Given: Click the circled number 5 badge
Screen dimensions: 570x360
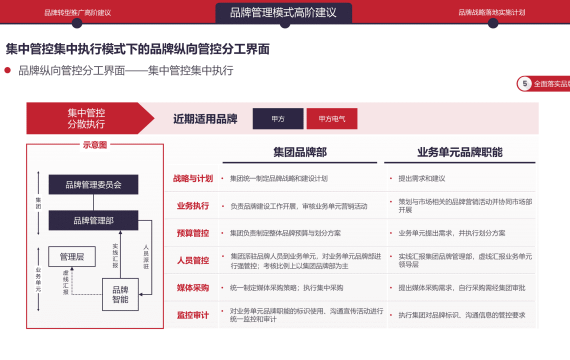Looking at the screenshot, I should click(525, 84).
